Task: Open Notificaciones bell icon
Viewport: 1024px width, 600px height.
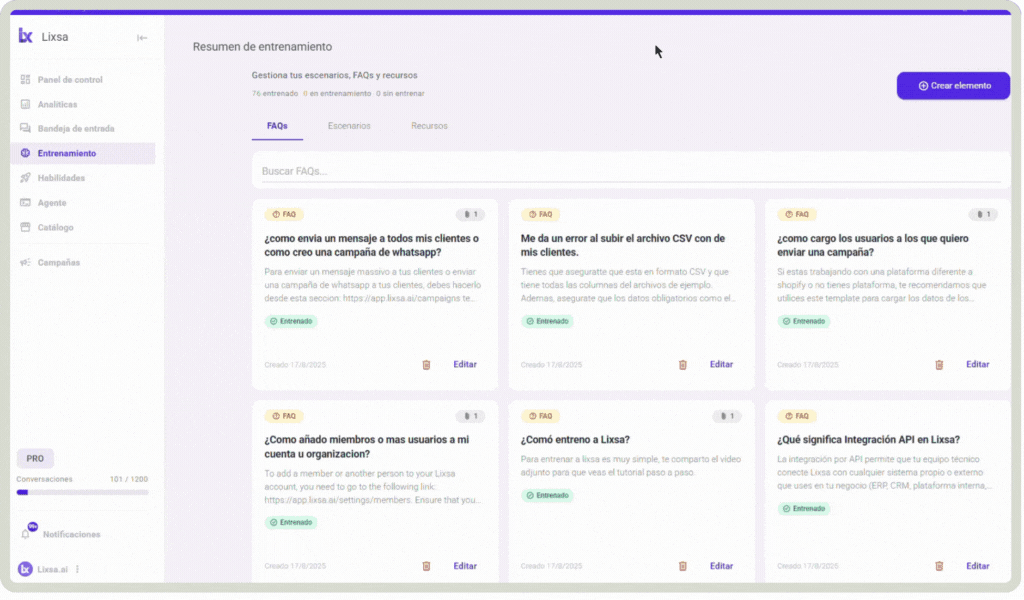Action: (x=26, y=534)
